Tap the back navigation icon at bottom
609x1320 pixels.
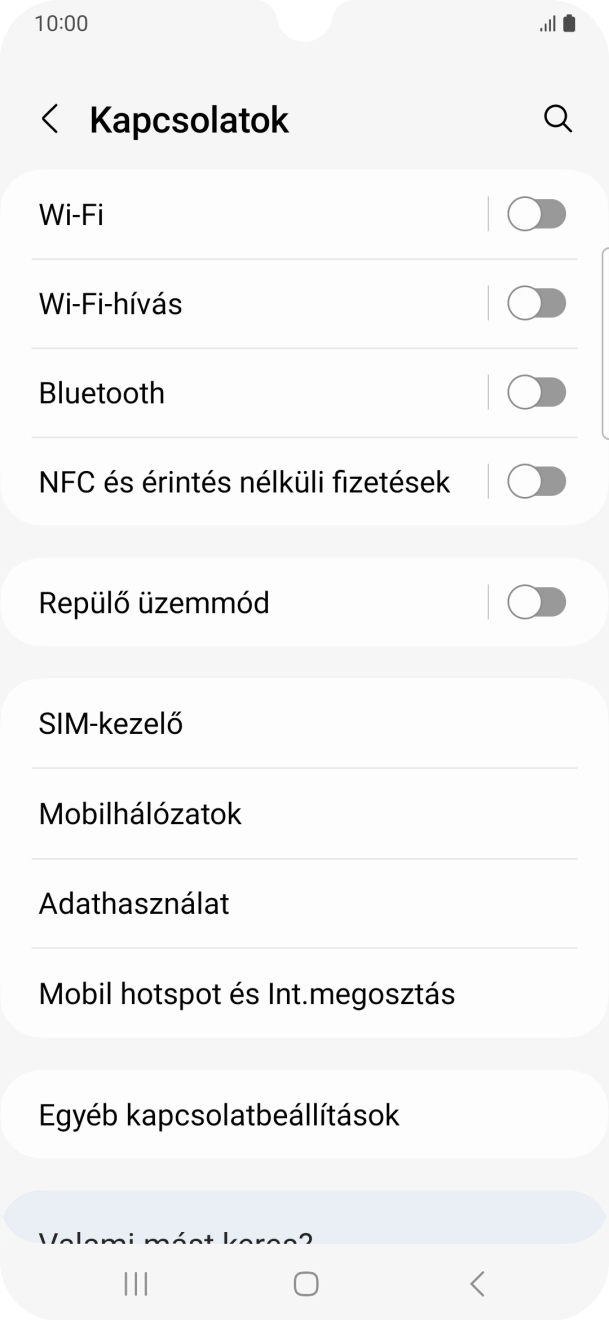point(475,1283)
